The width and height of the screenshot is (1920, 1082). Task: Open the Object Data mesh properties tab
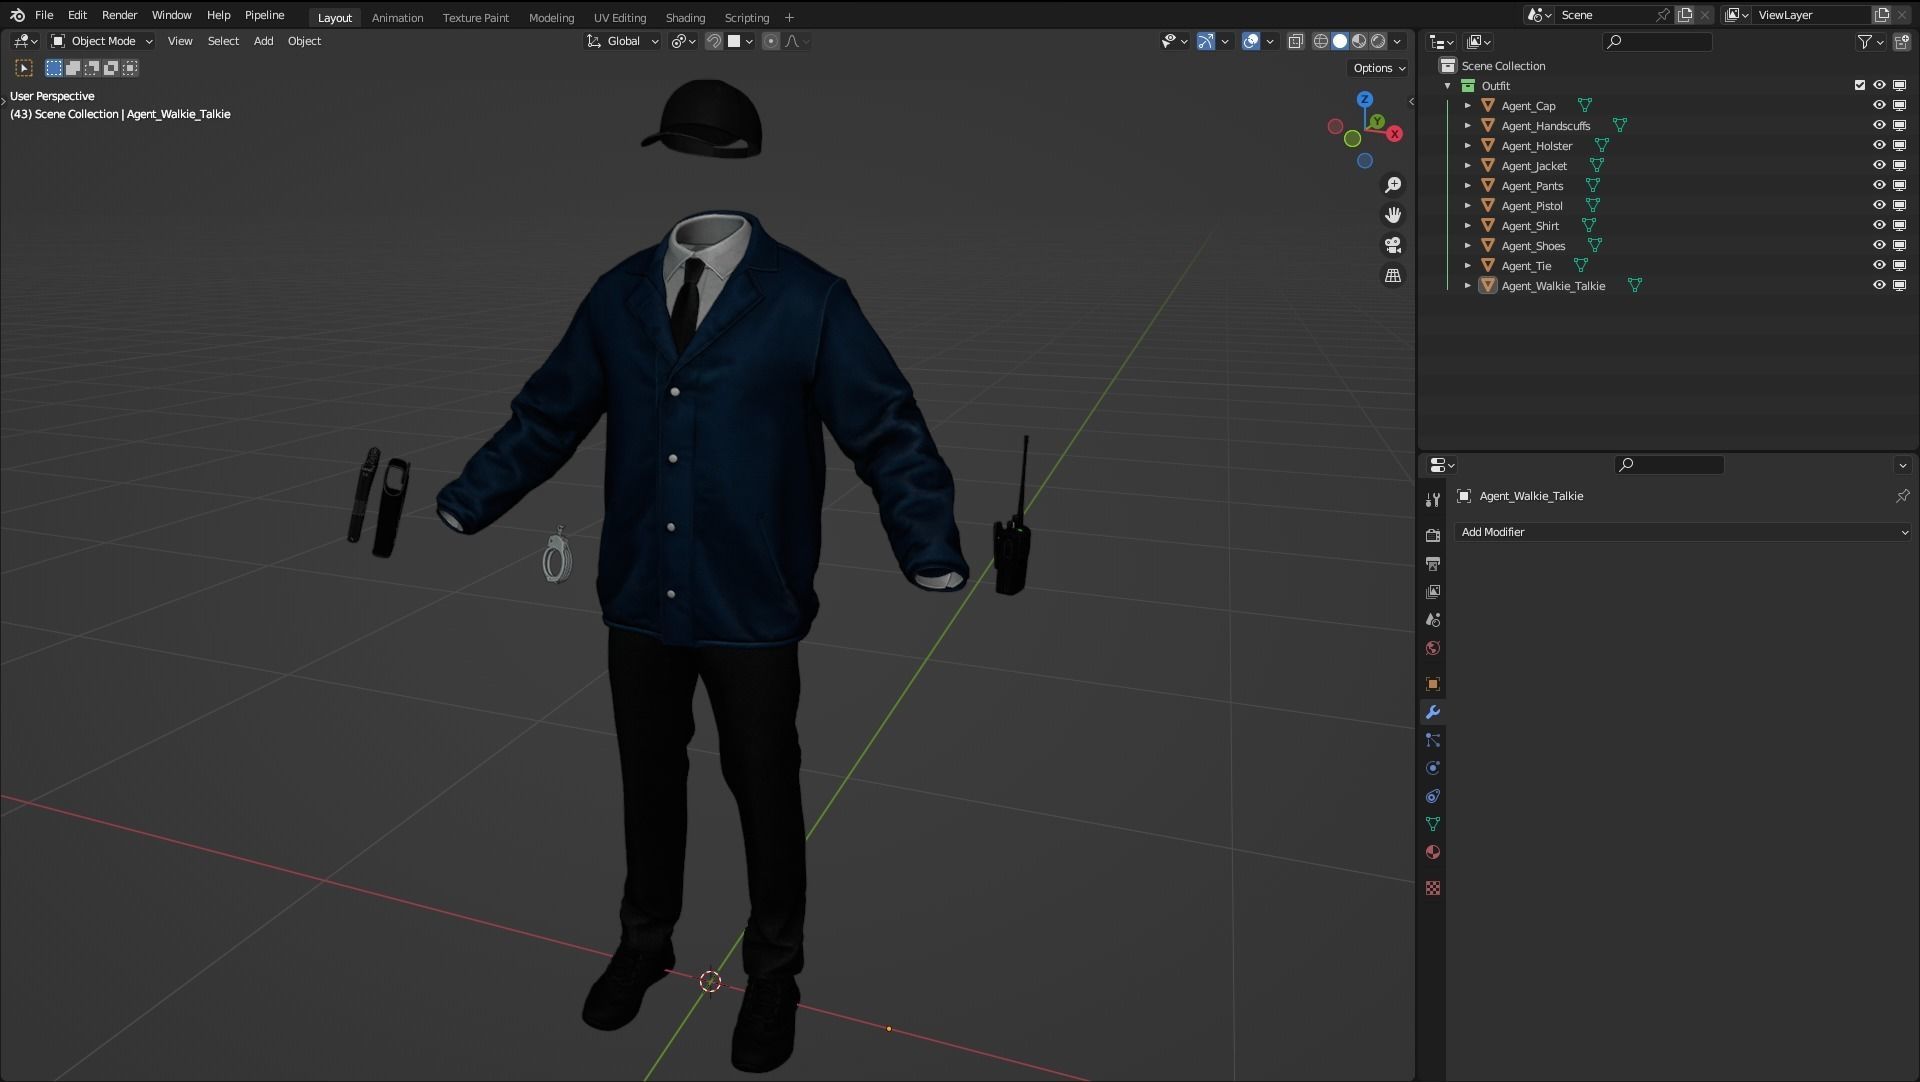(1433, 824)
